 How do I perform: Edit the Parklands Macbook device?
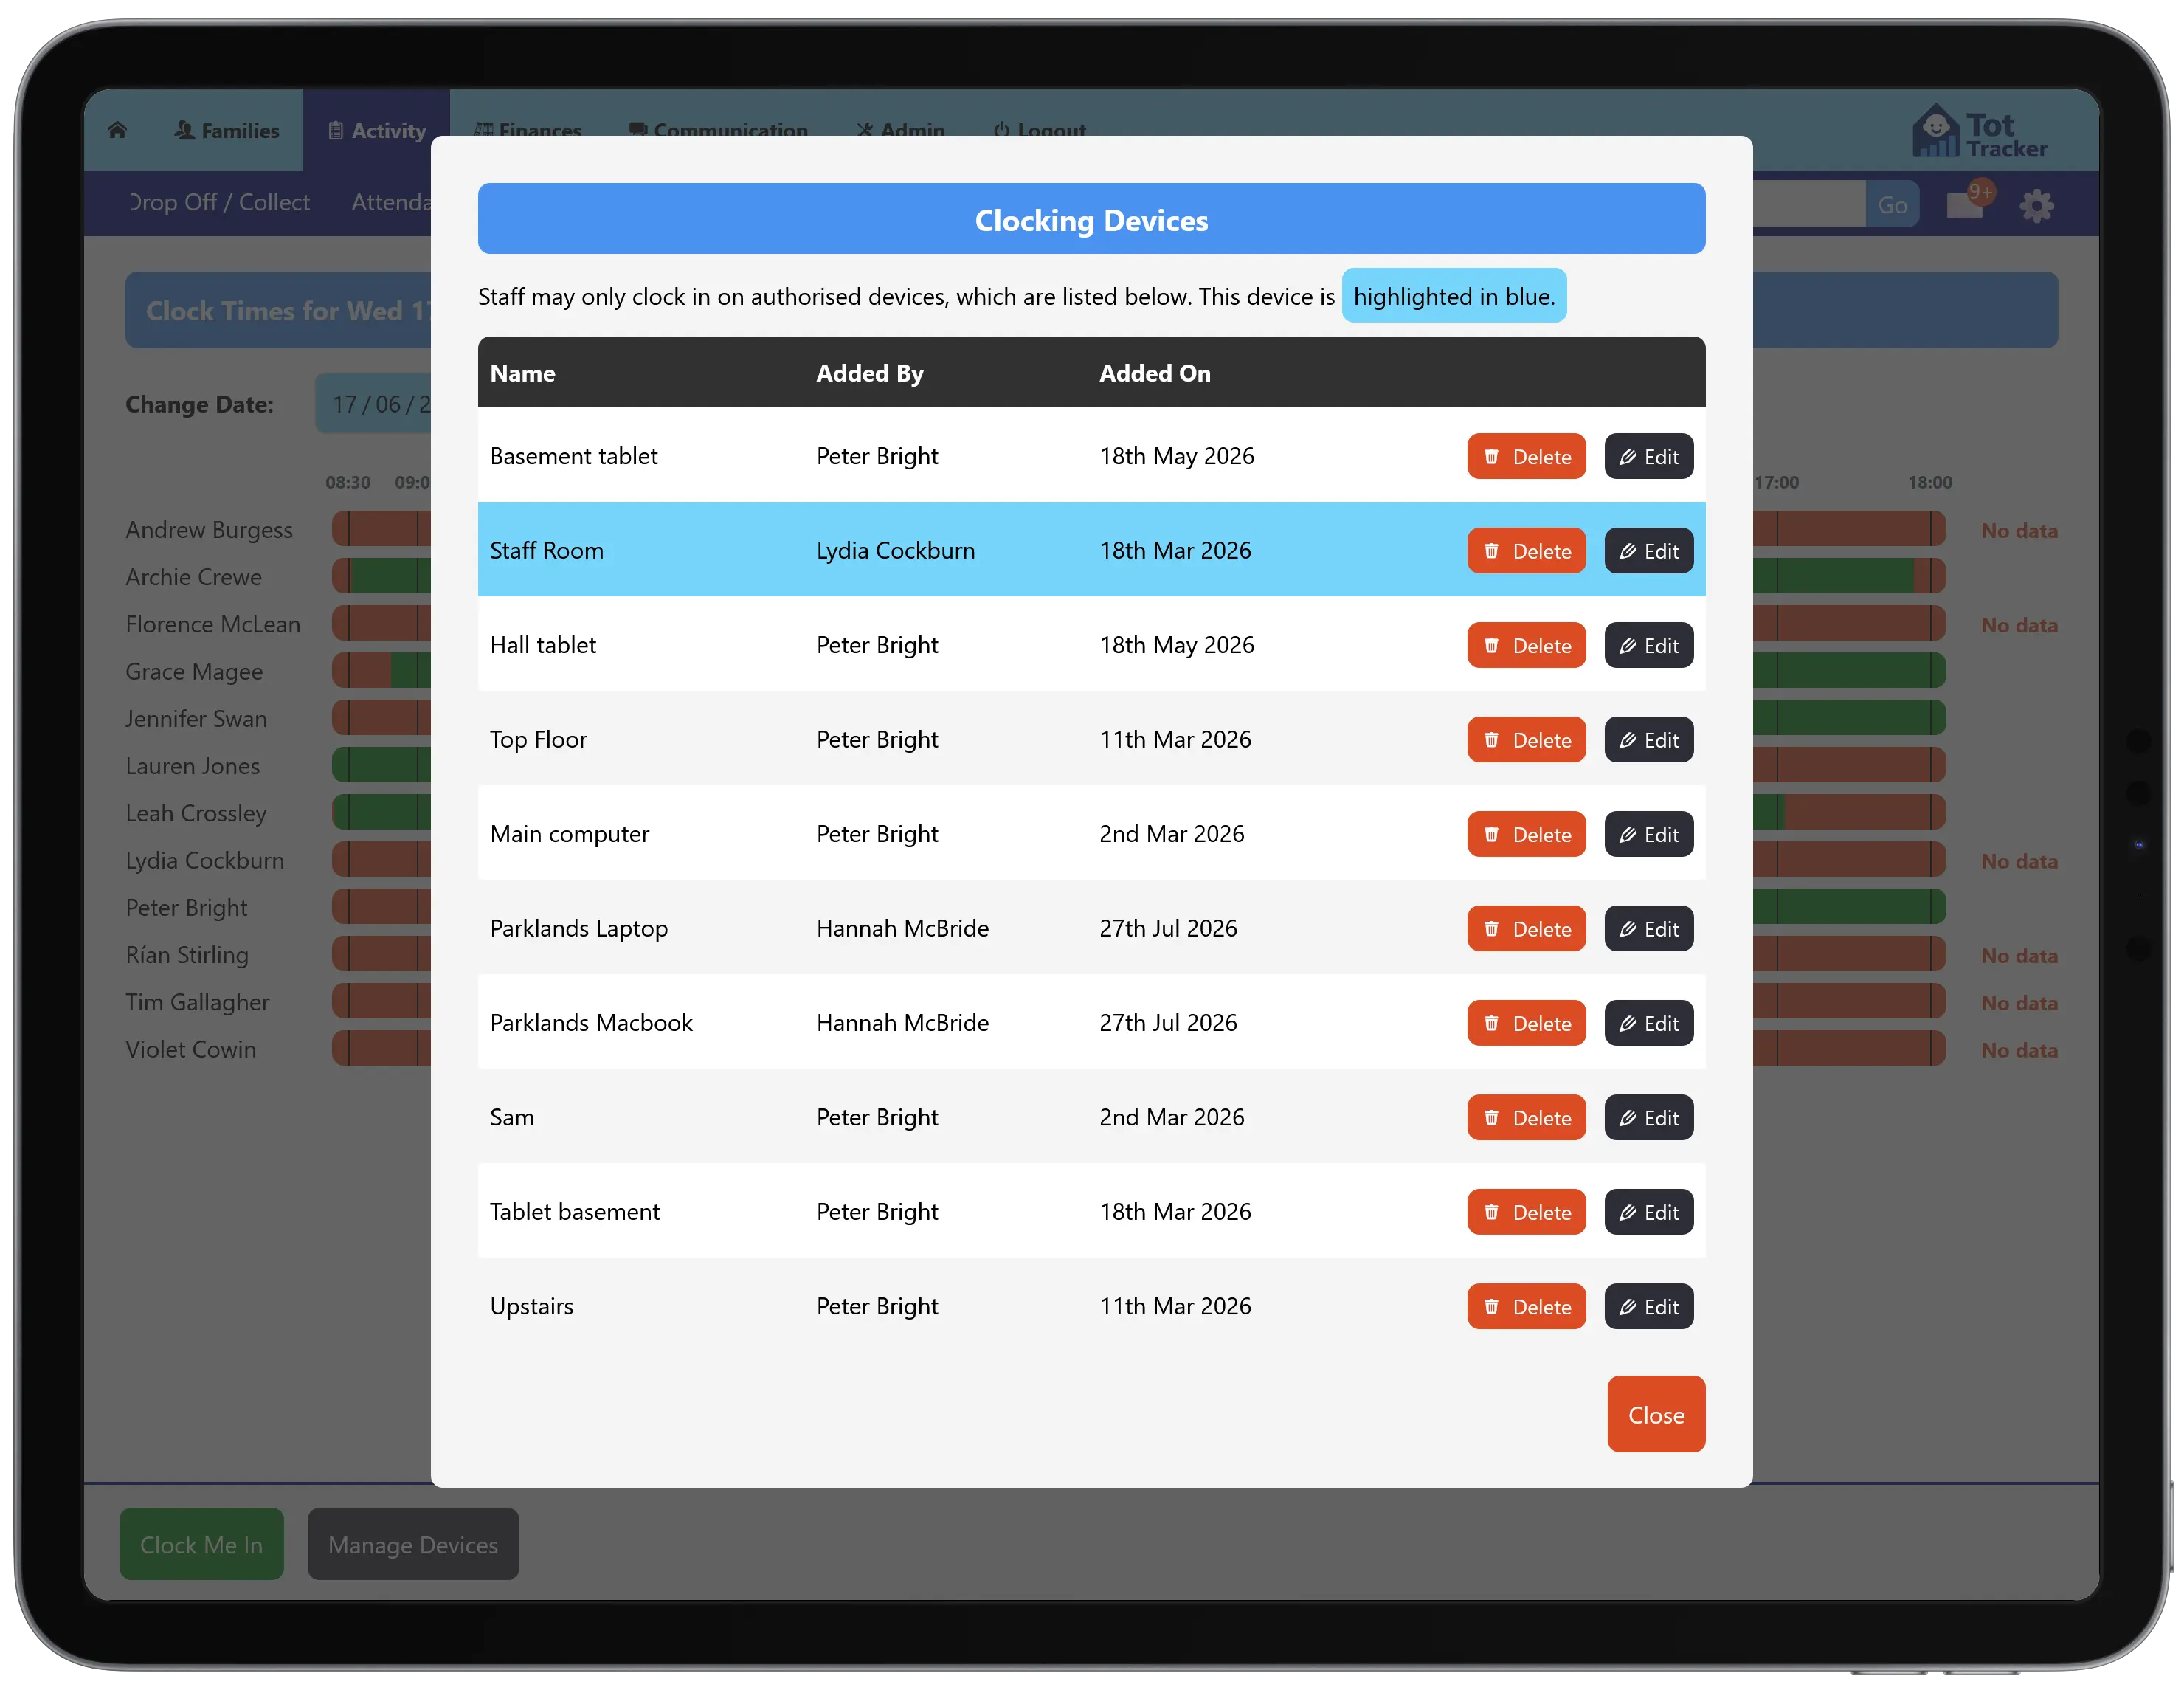pos(1648,1023)
